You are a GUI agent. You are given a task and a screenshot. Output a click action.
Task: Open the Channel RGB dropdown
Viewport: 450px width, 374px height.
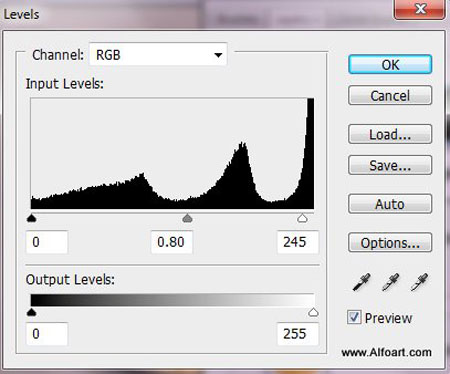pos(158,55)
